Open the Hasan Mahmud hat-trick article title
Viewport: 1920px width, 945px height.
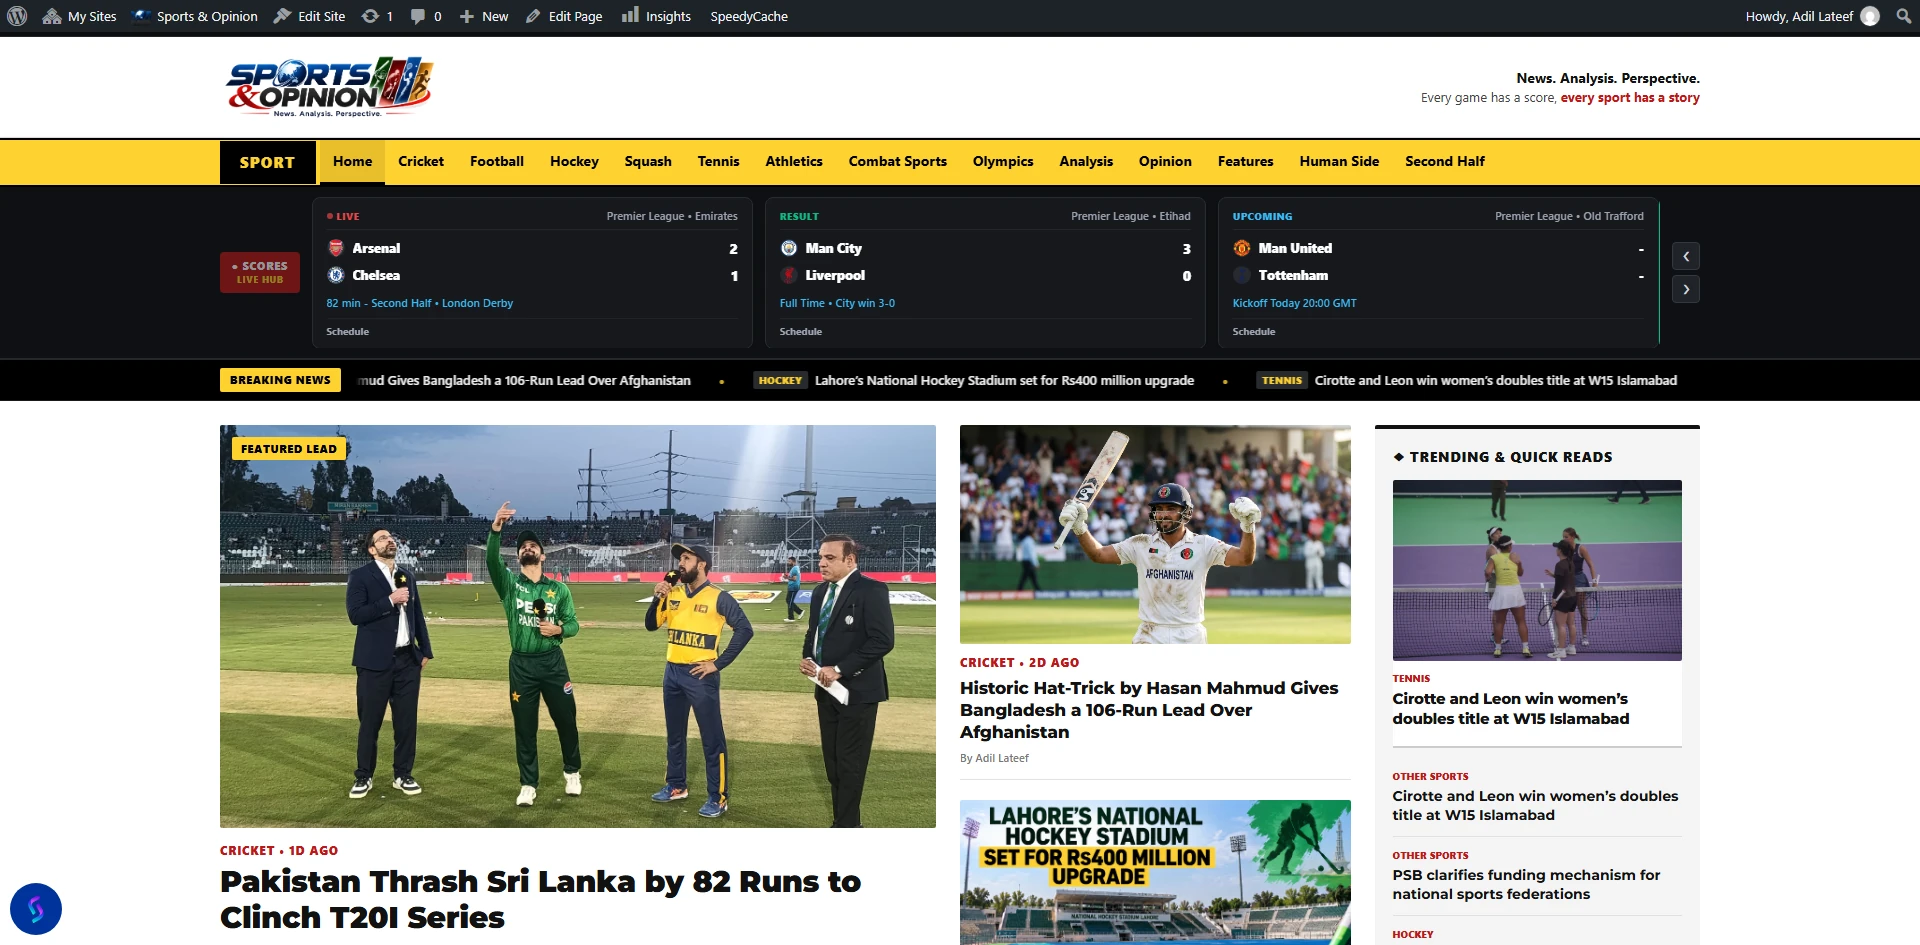(x=1149, y=710)
